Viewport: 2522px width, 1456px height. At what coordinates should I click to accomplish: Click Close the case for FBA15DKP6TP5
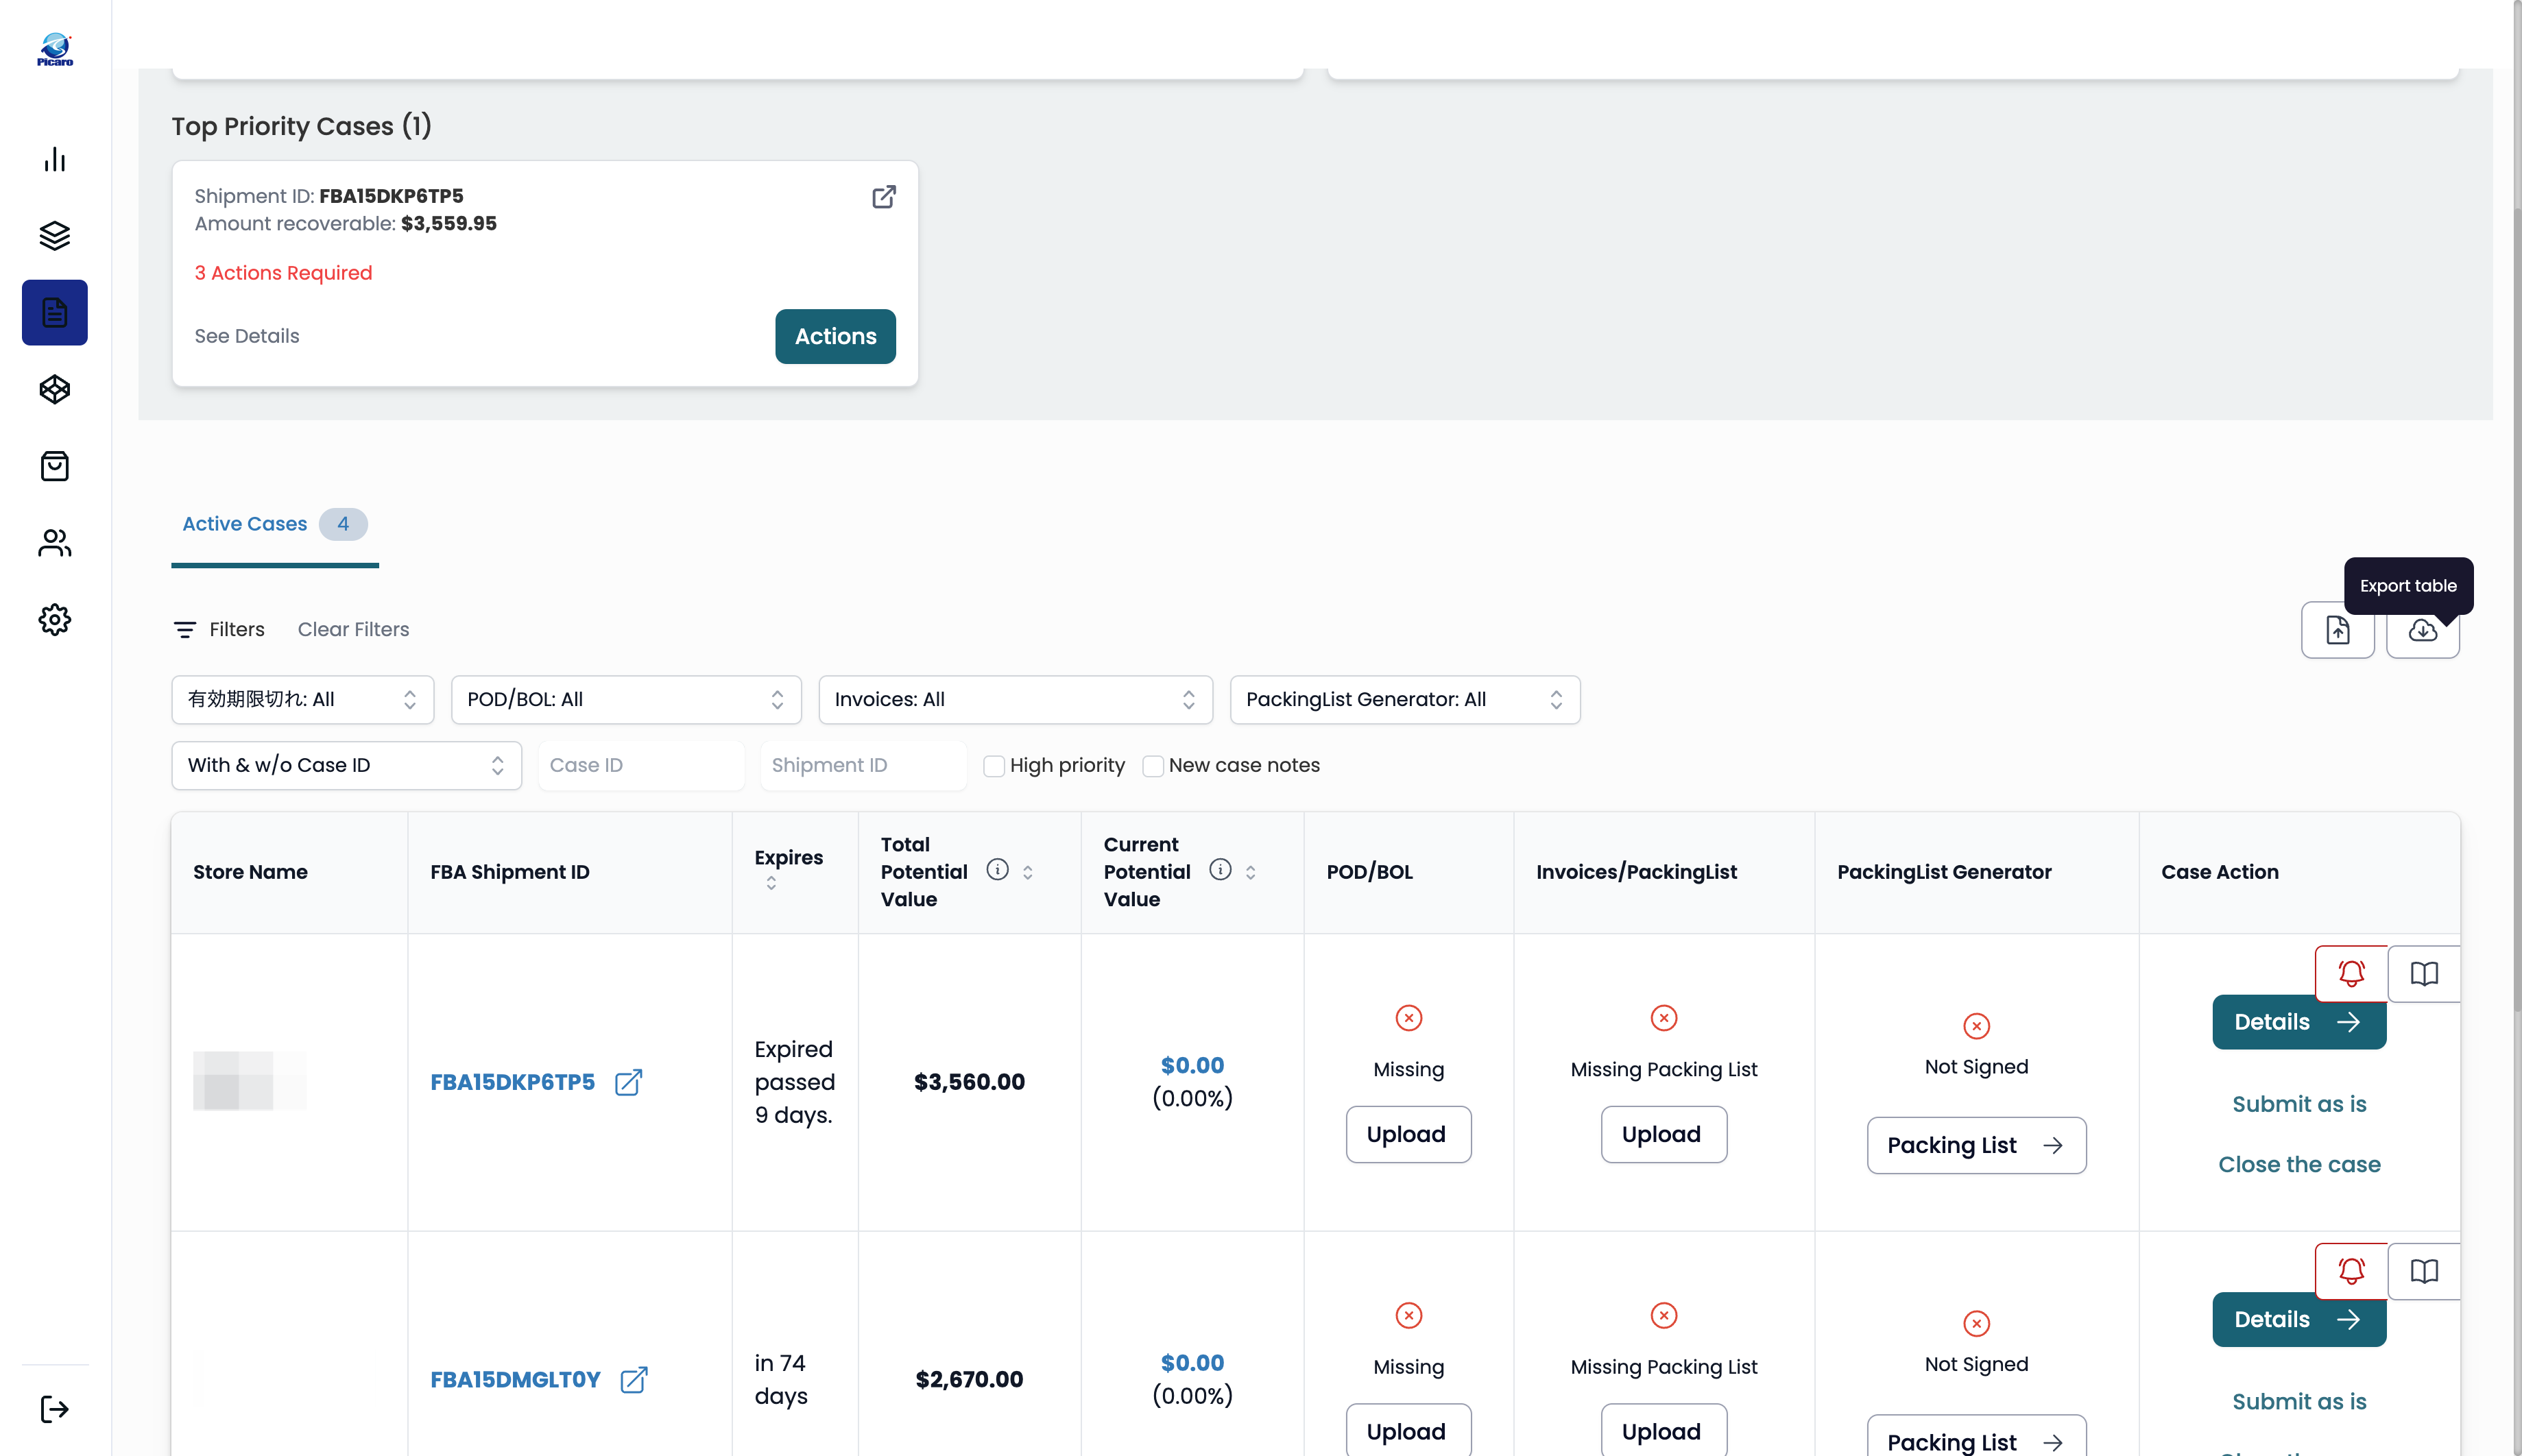click(x=2299, y=1164)
